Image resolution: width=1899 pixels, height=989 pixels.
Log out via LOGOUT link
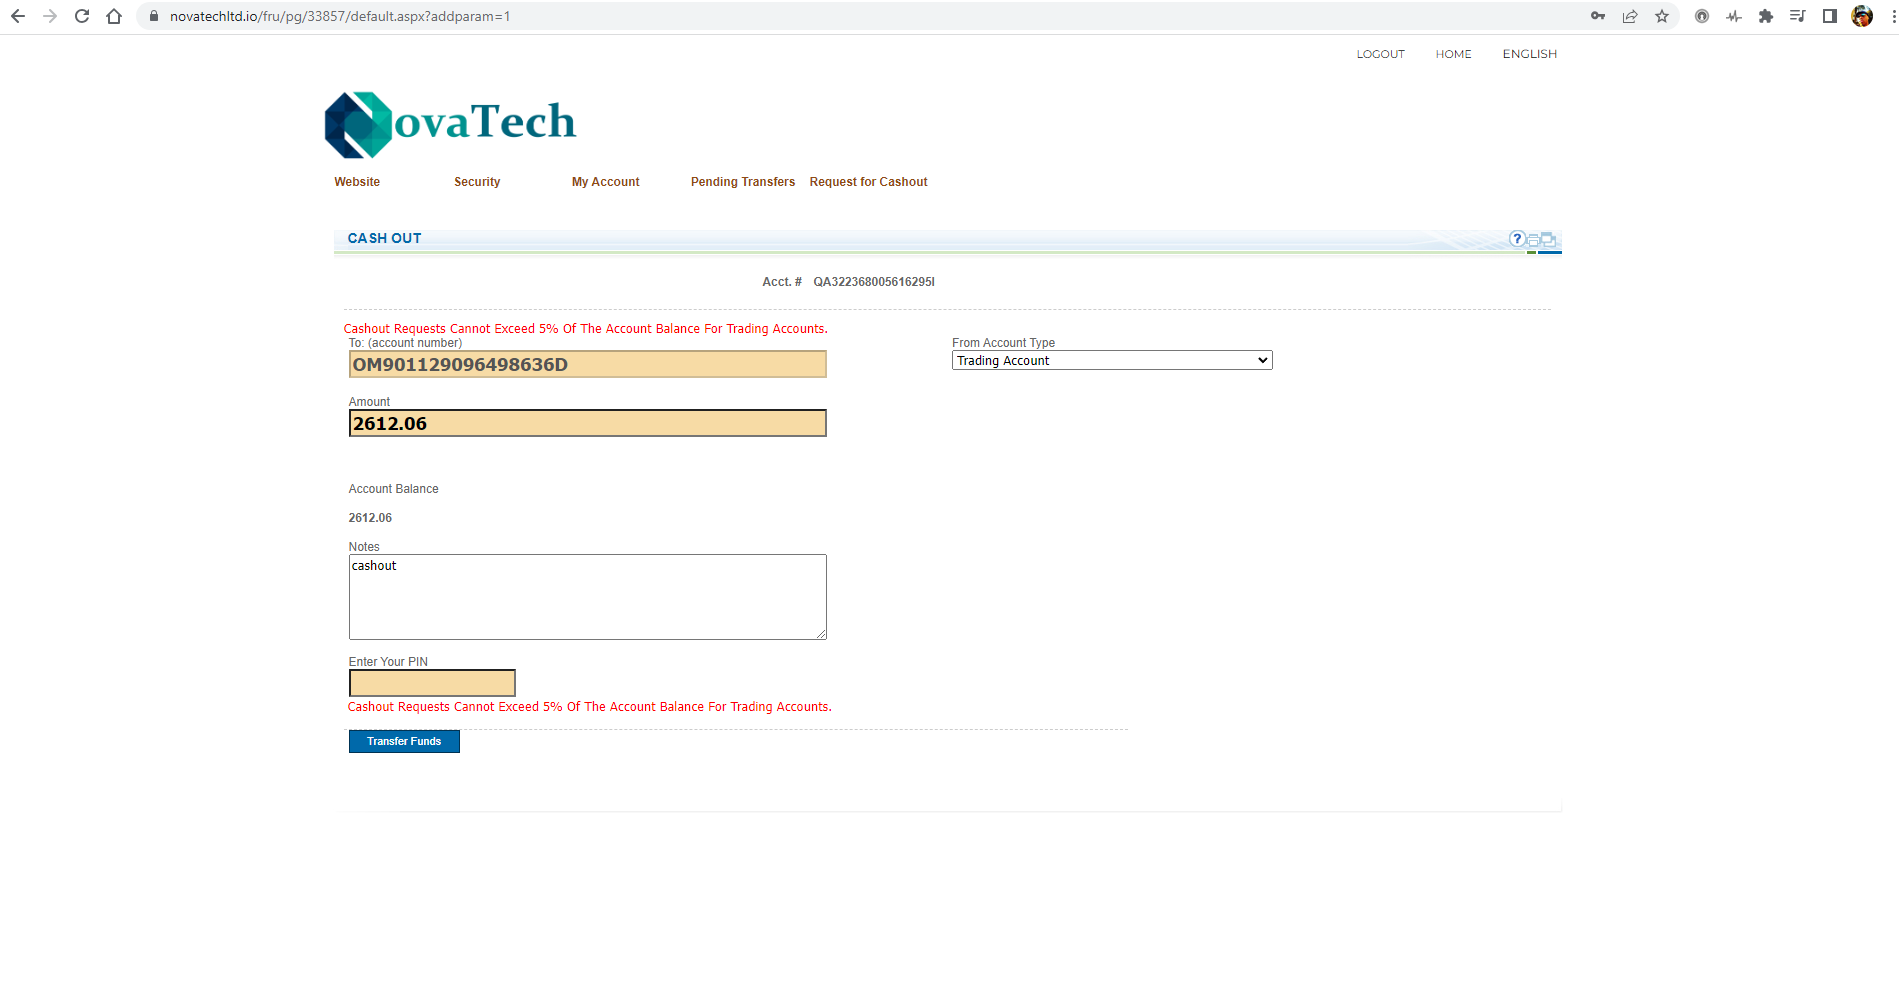click(1381, 54)
